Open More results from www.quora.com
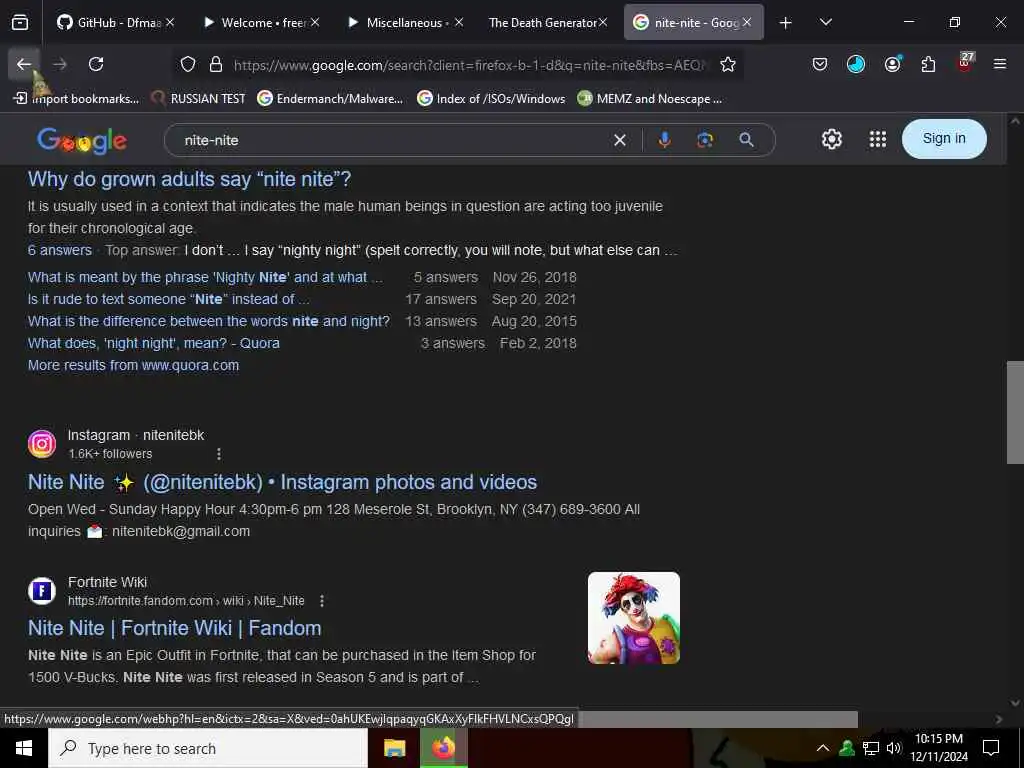Viewport: 1024px width, 768px height. click(x=133, y=365)
